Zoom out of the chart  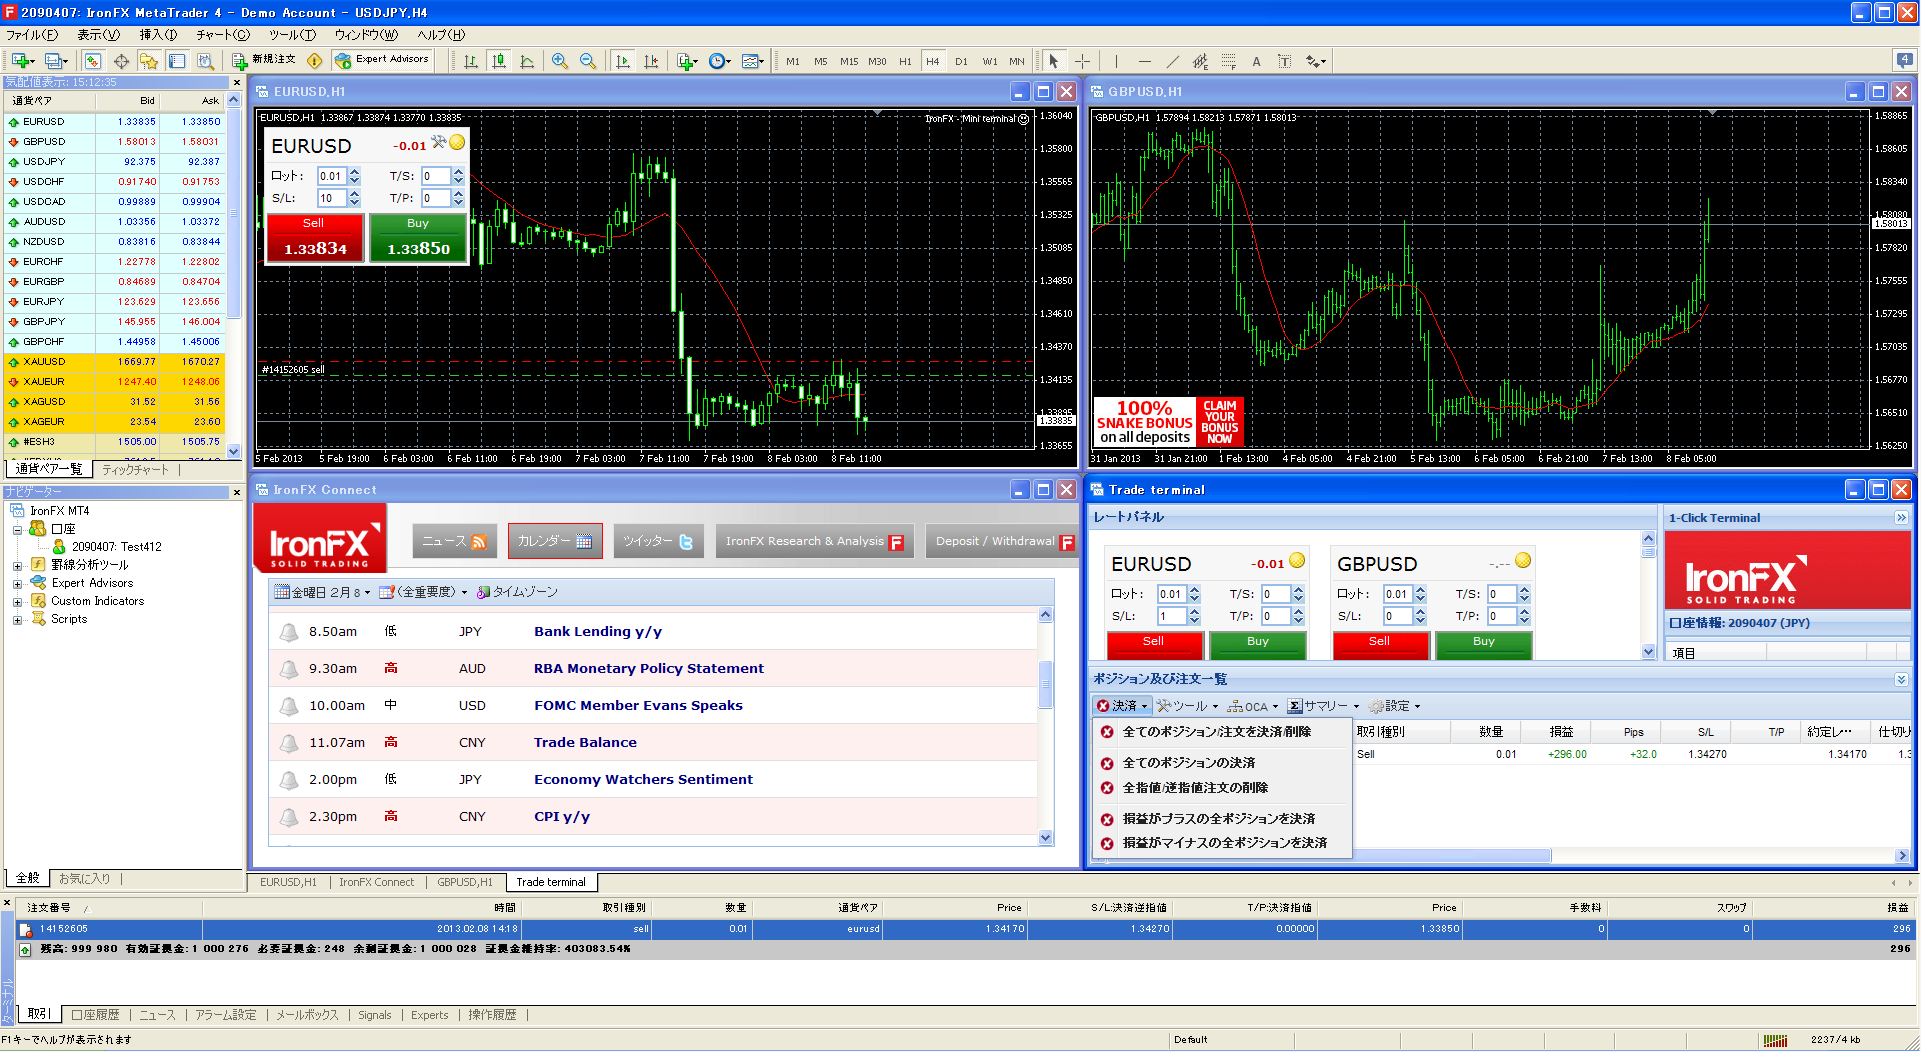coord(588,61)
